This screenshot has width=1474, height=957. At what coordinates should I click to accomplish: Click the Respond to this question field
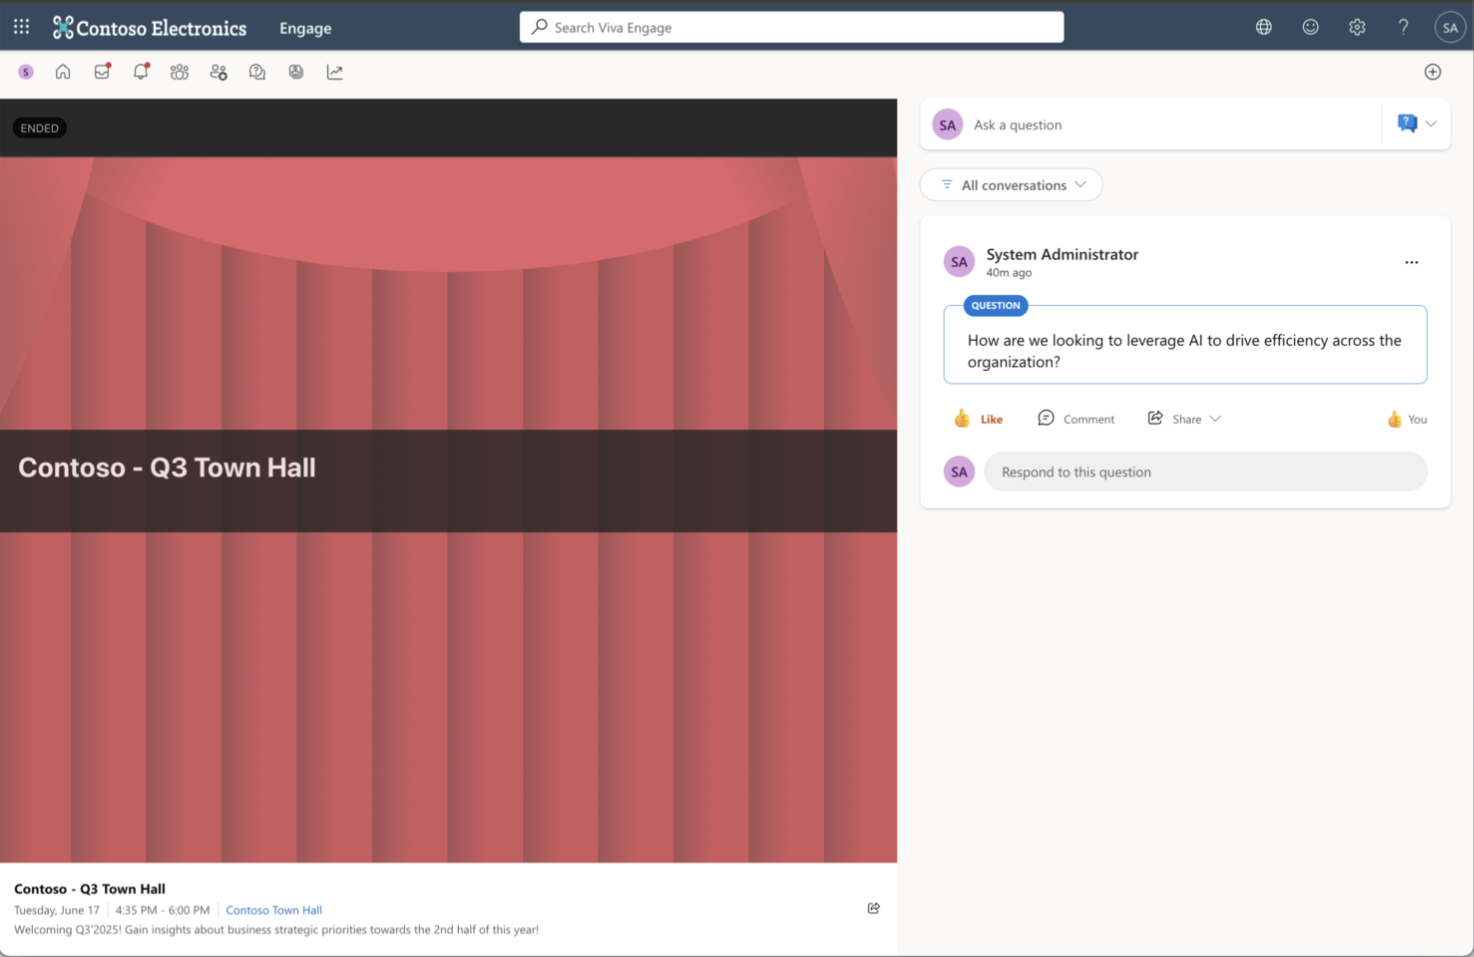coord(1205,471)
